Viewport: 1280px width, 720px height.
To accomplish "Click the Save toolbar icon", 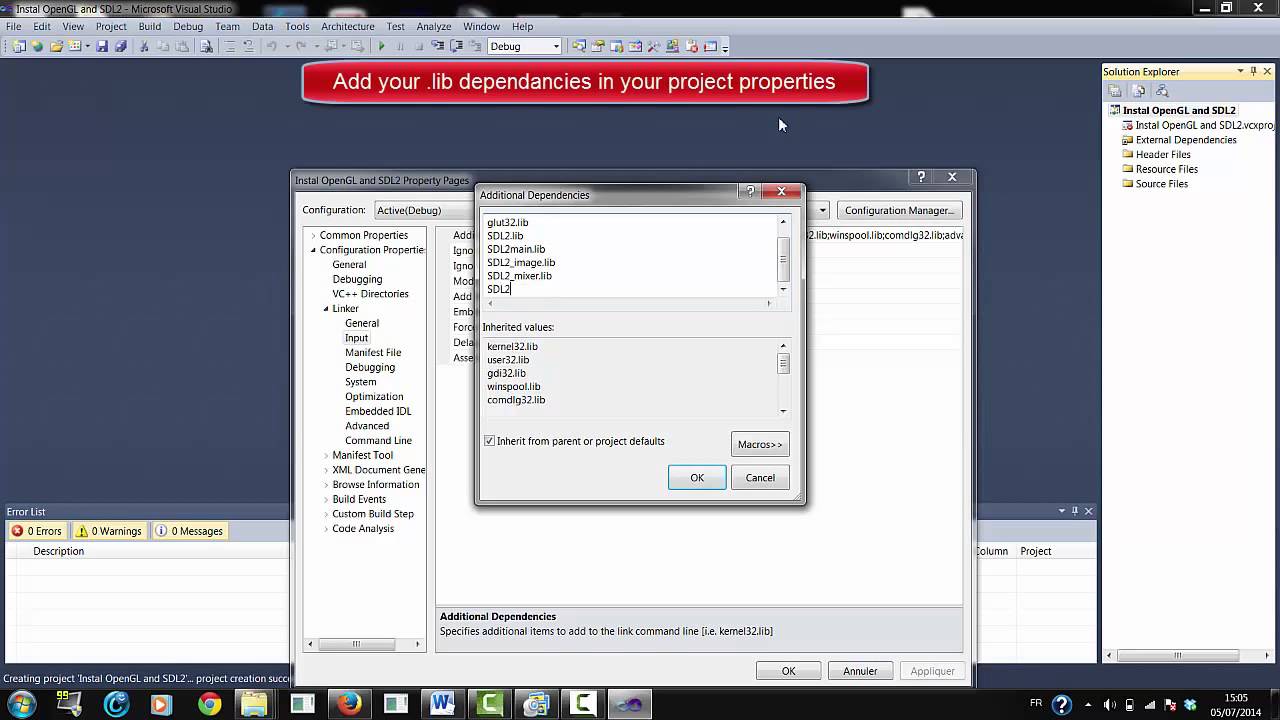I will tap(103, 46).
